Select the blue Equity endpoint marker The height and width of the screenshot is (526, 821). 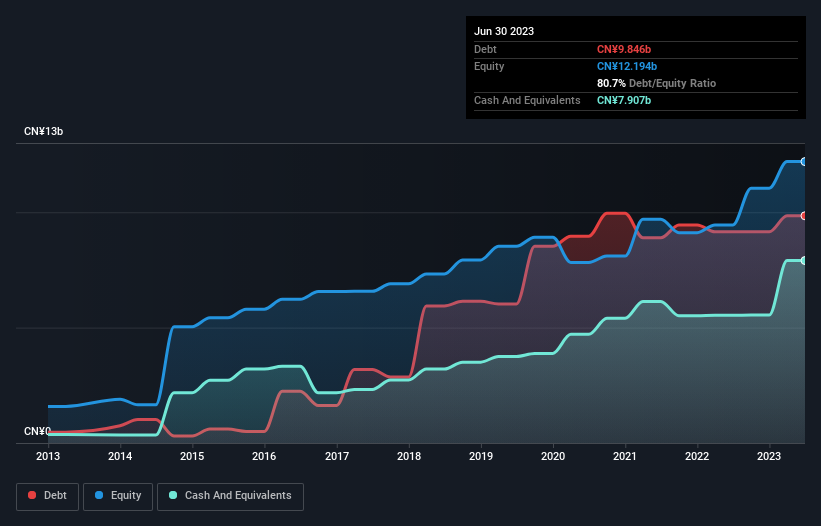pyautogui.click(x=804, y=162)
